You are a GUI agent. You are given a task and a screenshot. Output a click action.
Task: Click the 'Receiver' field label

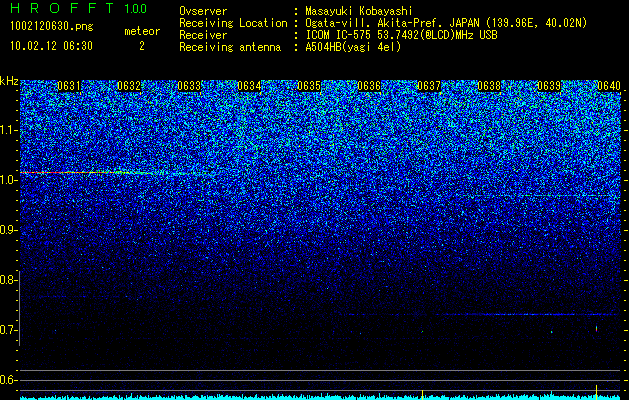(x=203, y=35)
